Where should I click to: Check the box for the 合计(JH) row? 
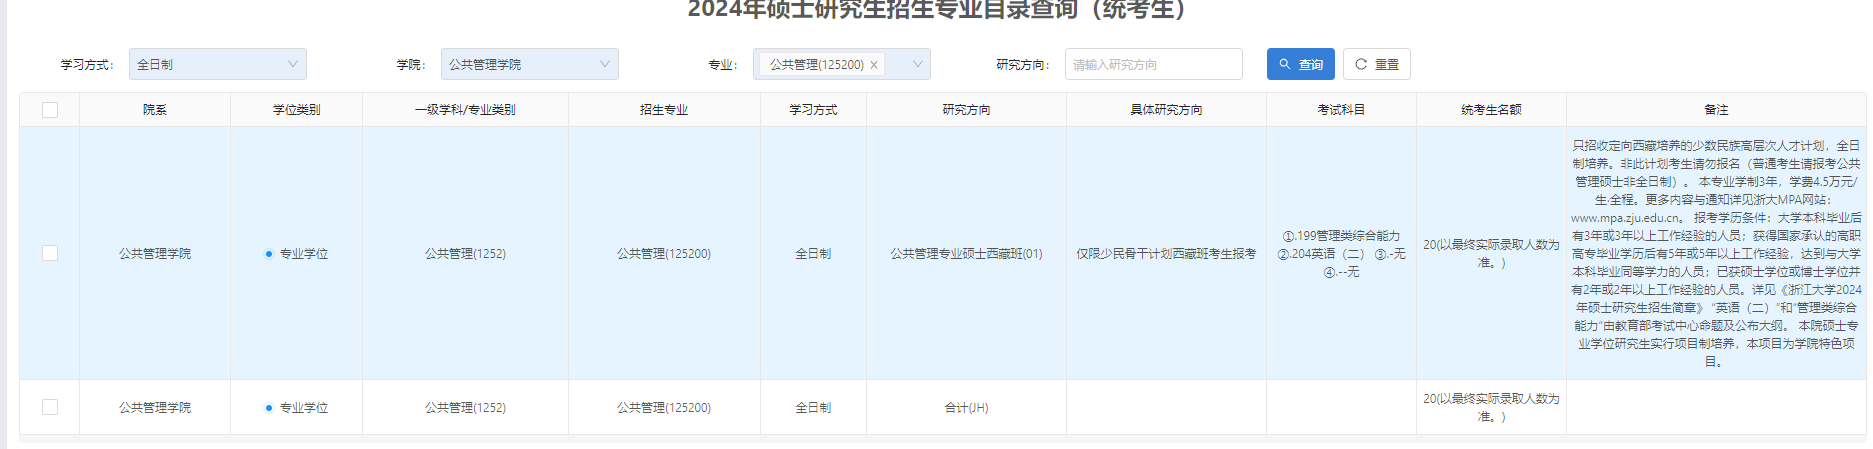(x=50, y=407)
